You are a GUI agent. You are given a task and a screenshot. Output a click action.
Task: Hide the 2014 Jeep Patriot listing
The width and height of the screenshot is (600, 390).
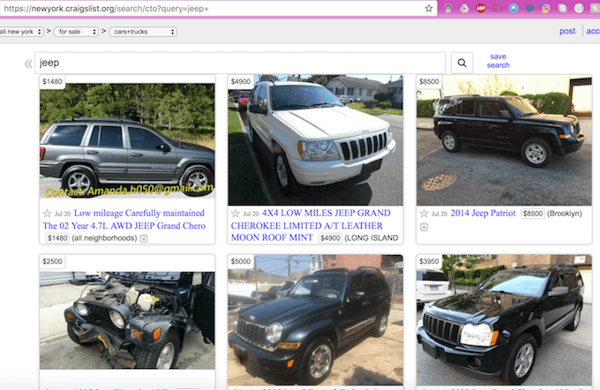424,227
